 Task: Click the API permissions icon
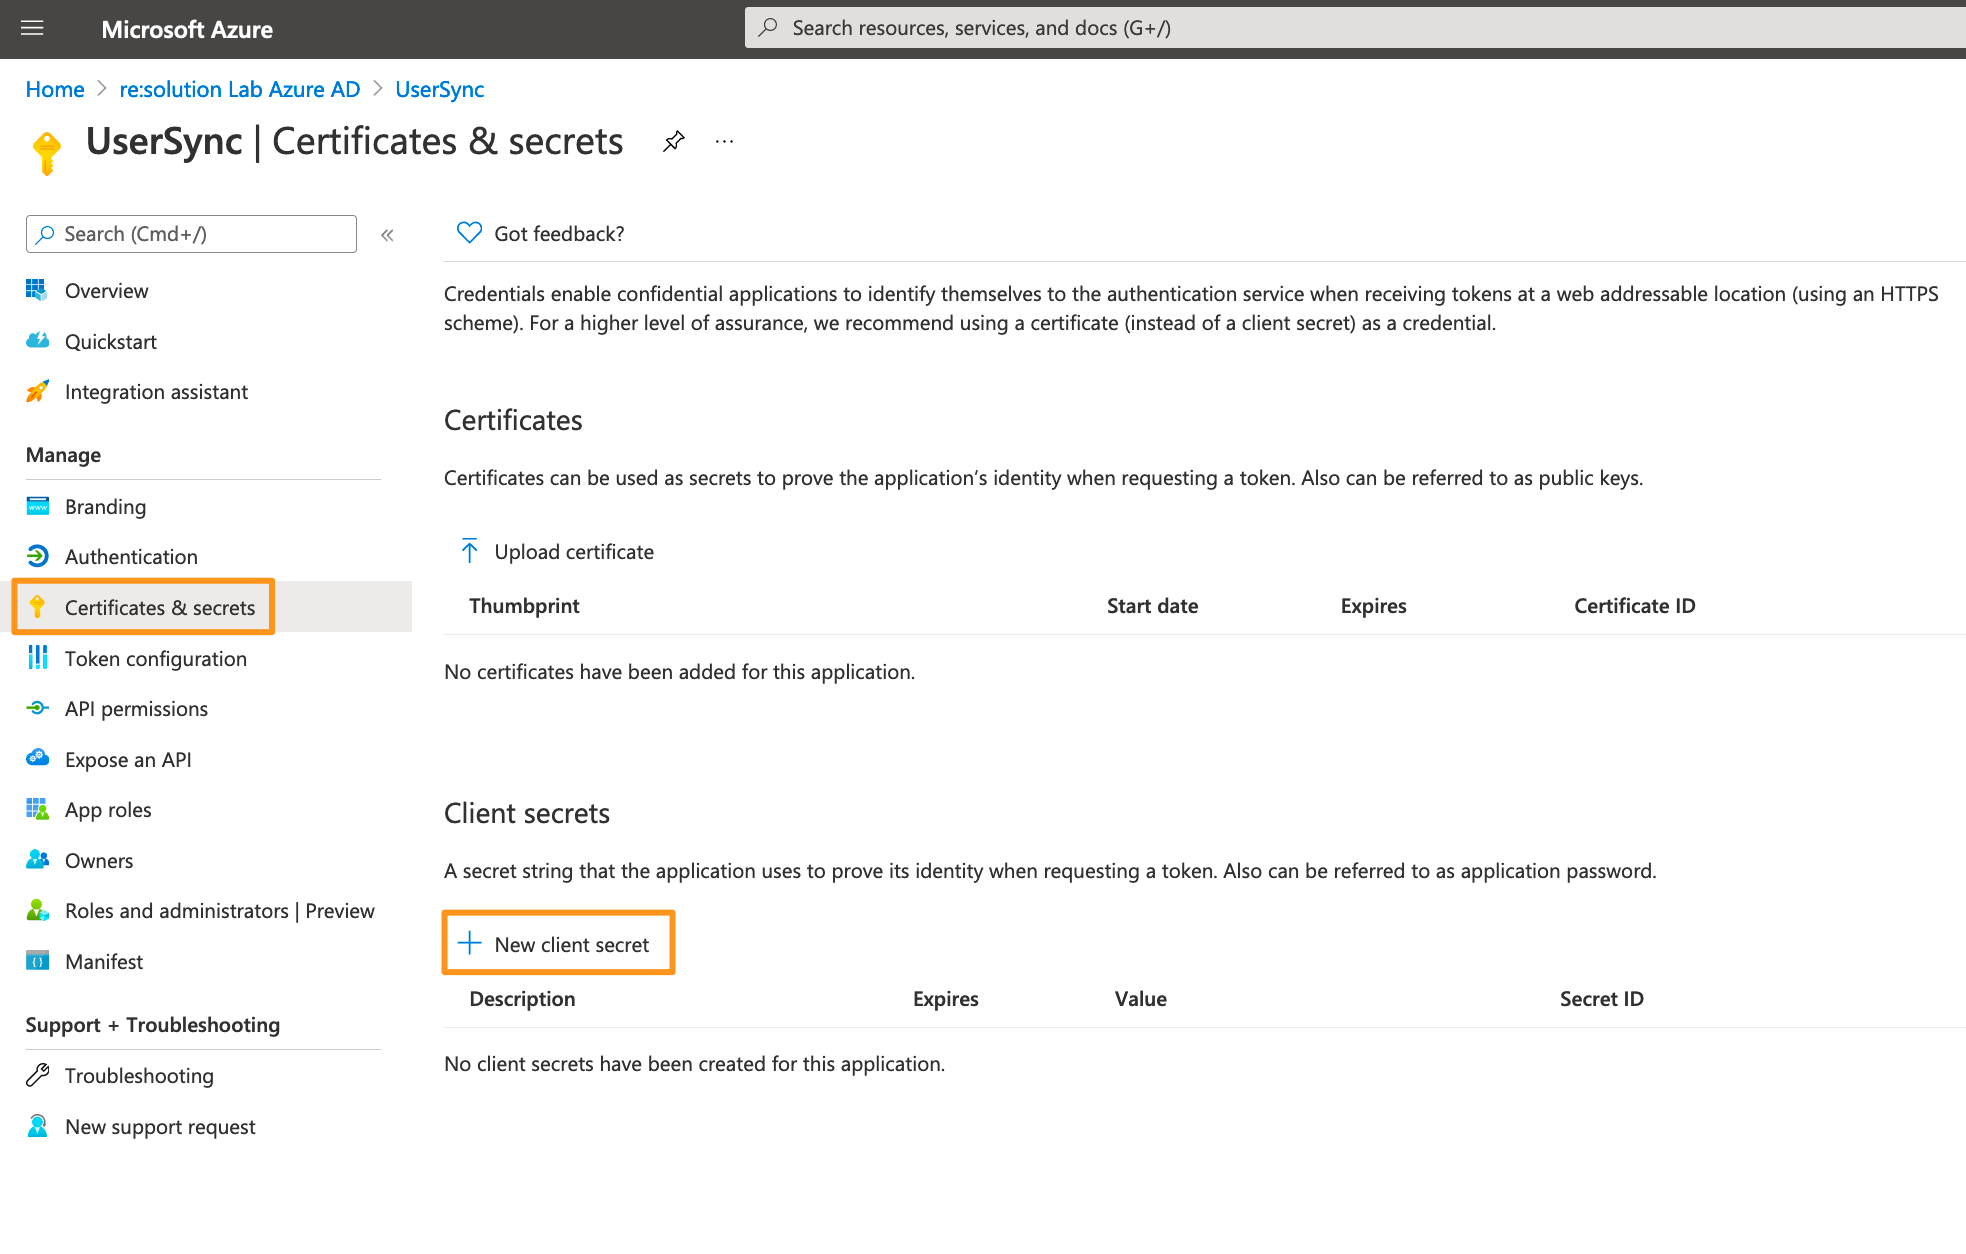pos(38,708)
